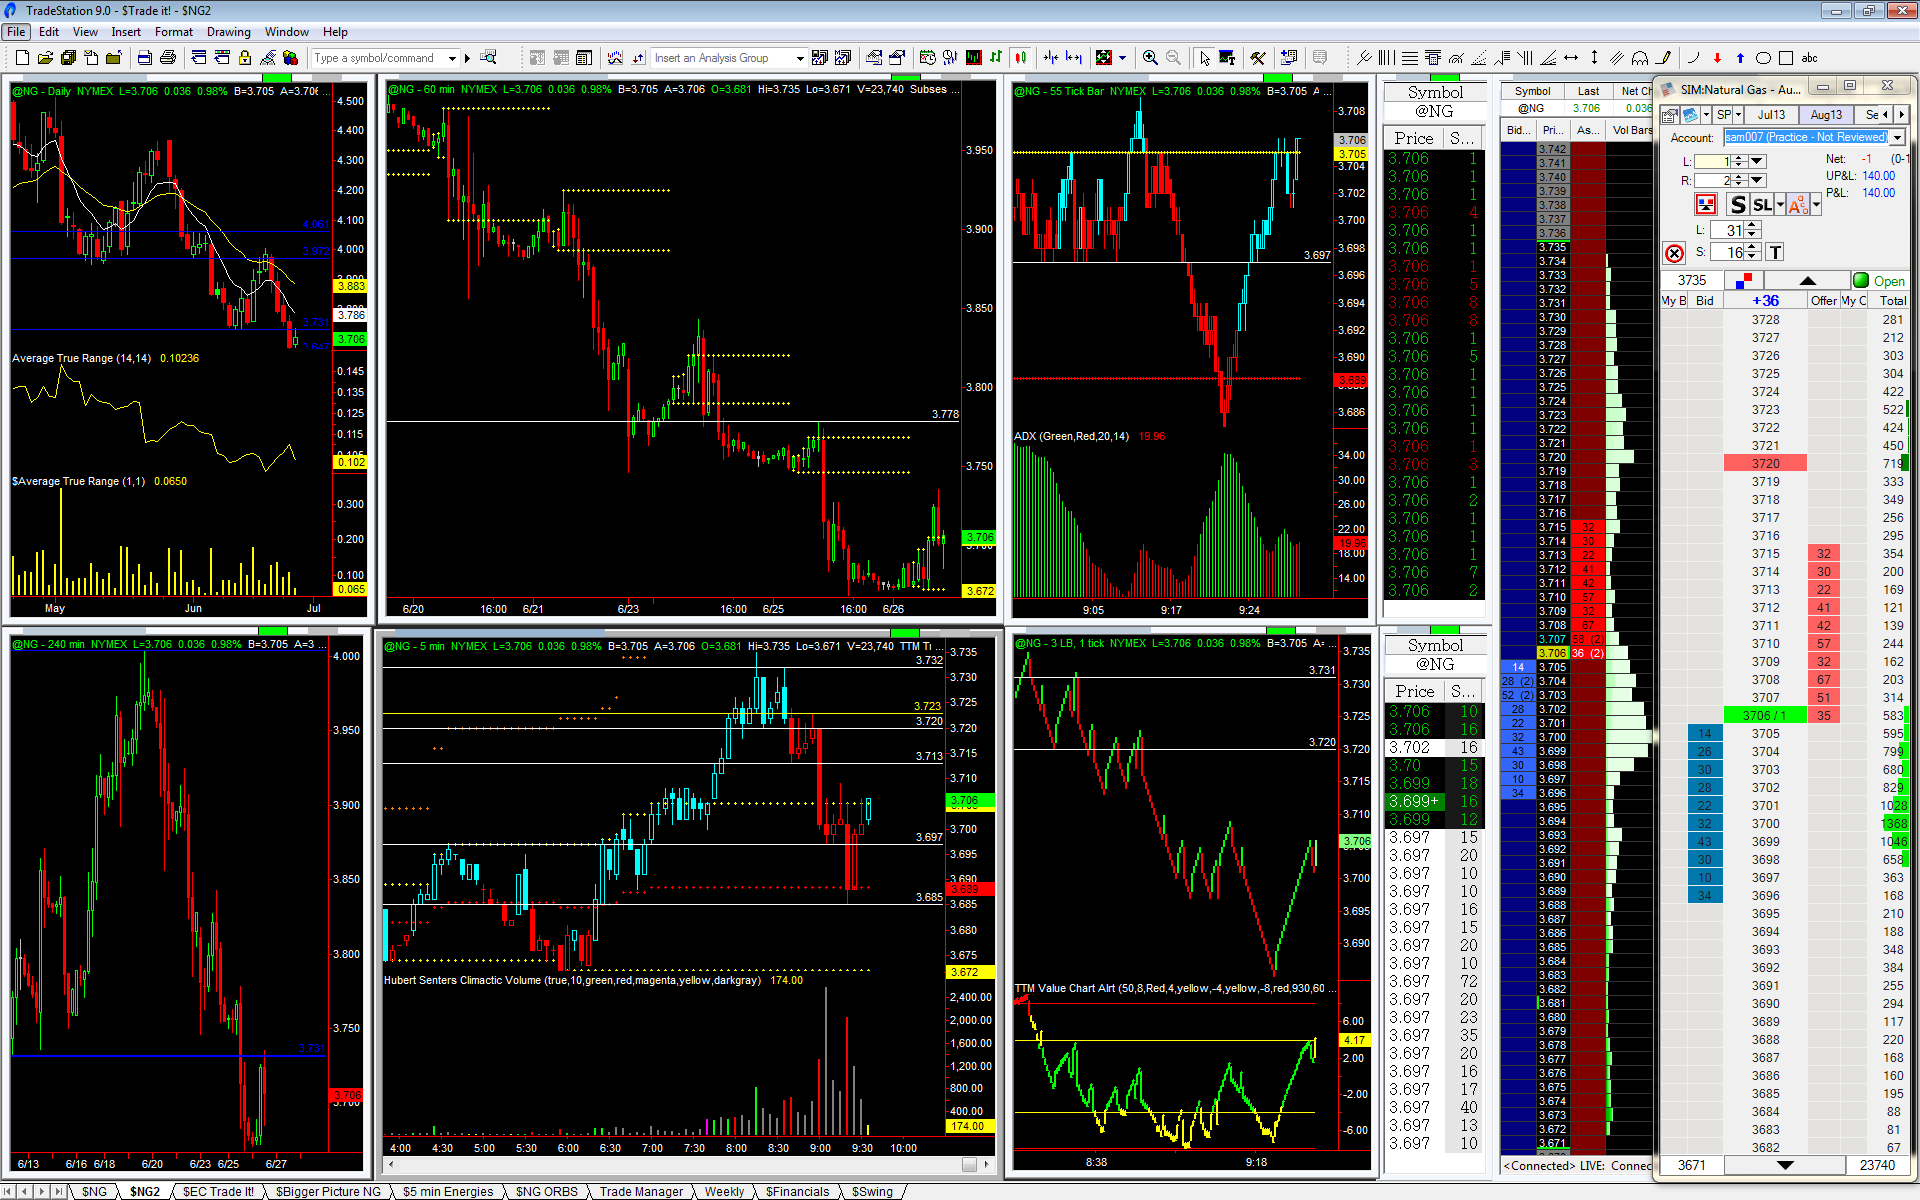Toggle the green bar chart type
1920x1200 pixels.
click(973, 58)
